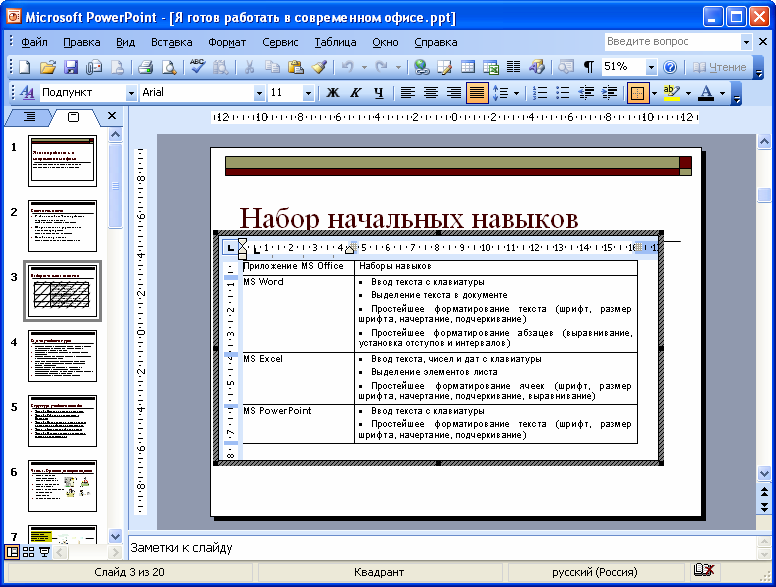Activate the Format Painter brush icon

click(319, 67)
